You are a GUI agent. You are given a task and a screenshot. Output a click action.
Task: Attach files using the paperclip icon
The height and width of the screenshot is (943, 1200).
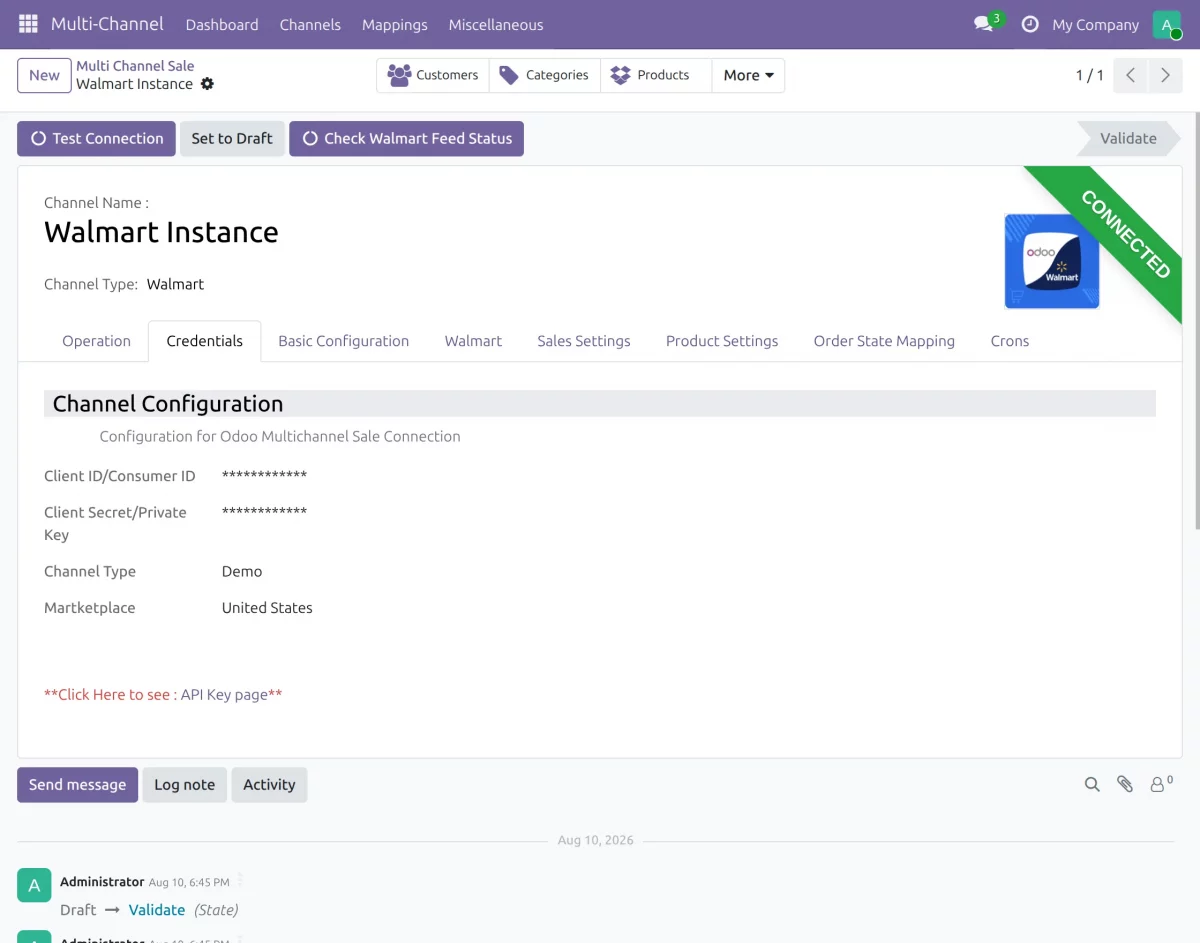pos(1125,785)
